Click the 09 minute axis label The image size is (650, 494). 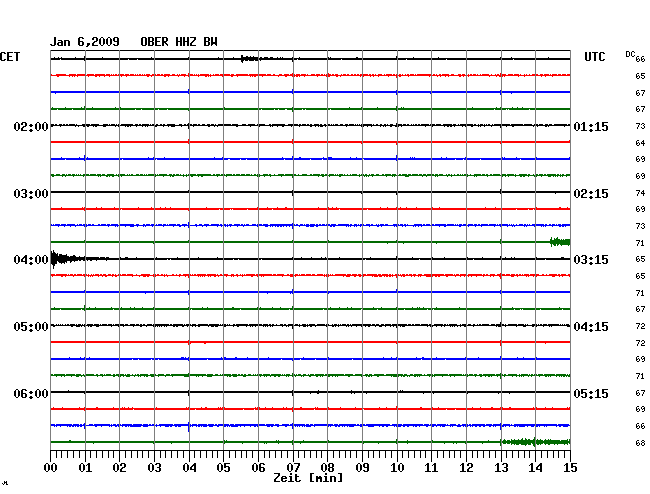click(362, 467)
